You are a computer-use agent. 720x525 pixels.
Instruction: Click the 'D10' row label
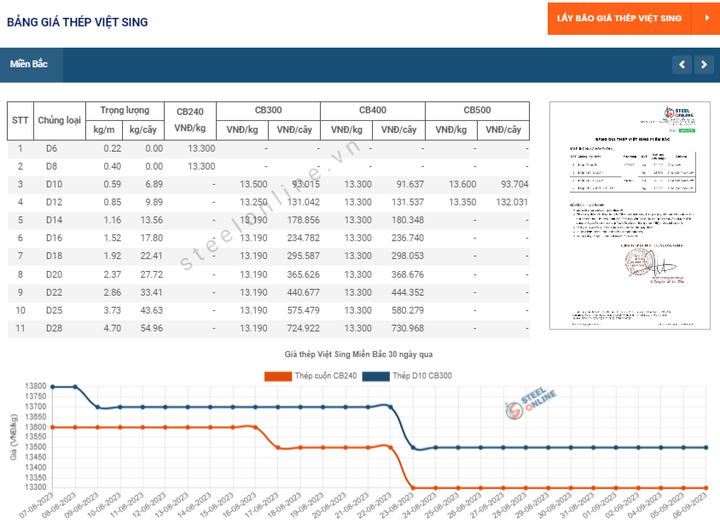click(x=54, y=185)
